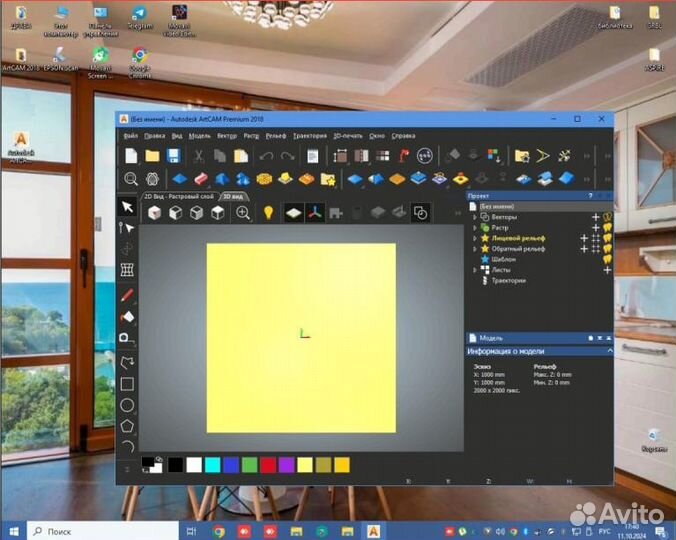Image resolution: width=676 pixels, height=540 pixels.
Task: Open the Справка menu
Action: [403, 136]
